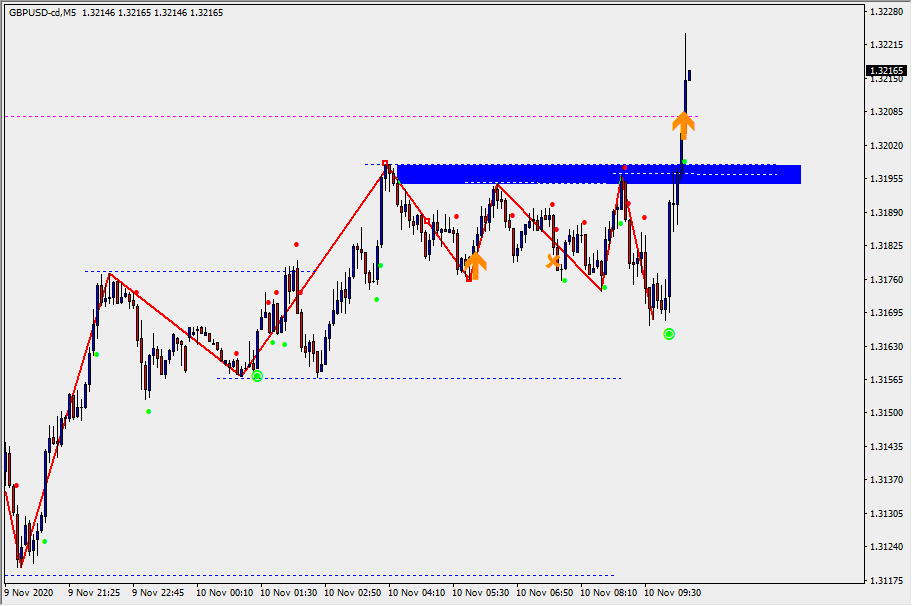912x606 pixels.
Task: Click the red square marker beside the lower orange arrow
Action: 469,279
